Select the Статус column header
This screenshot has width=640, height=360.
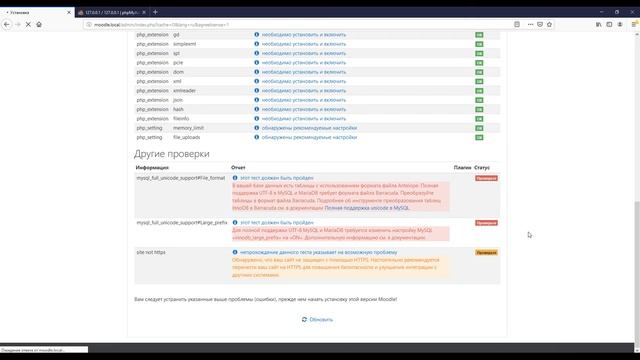click(482, 168)
